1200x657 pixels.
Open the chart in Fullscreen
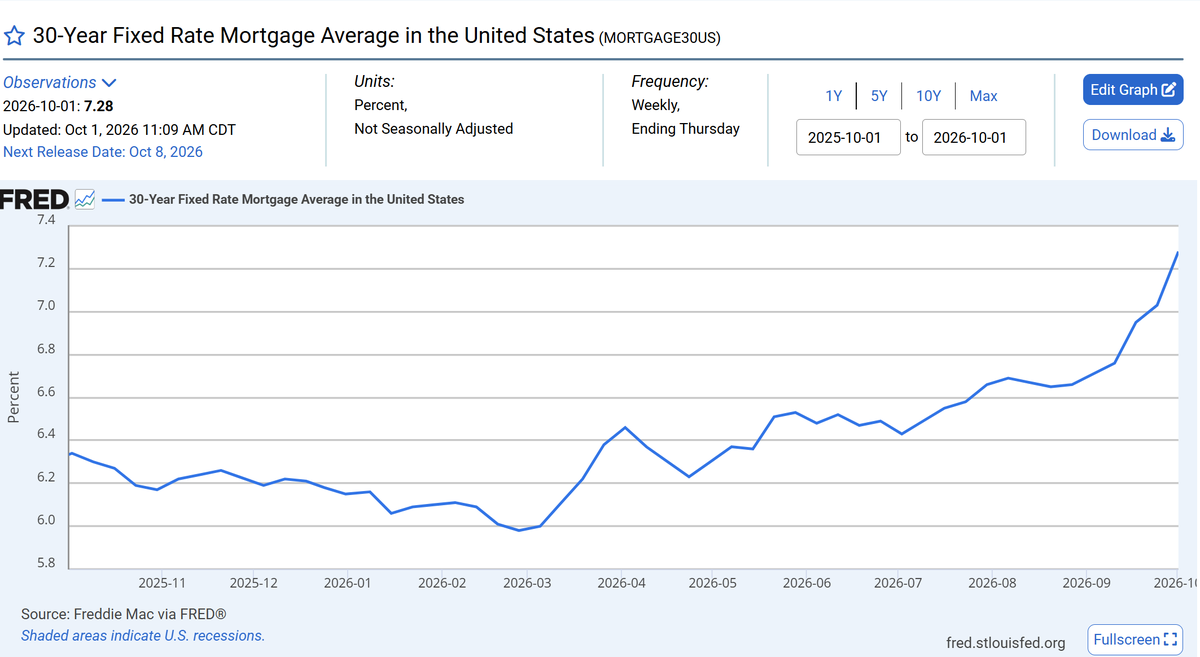coord(1135,639)
